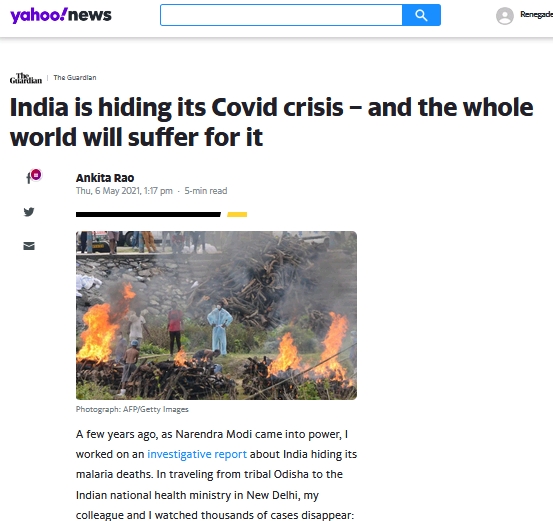Click the Yahoo News logo
This screenshot has height=521, width=553.
coord(61,15)
